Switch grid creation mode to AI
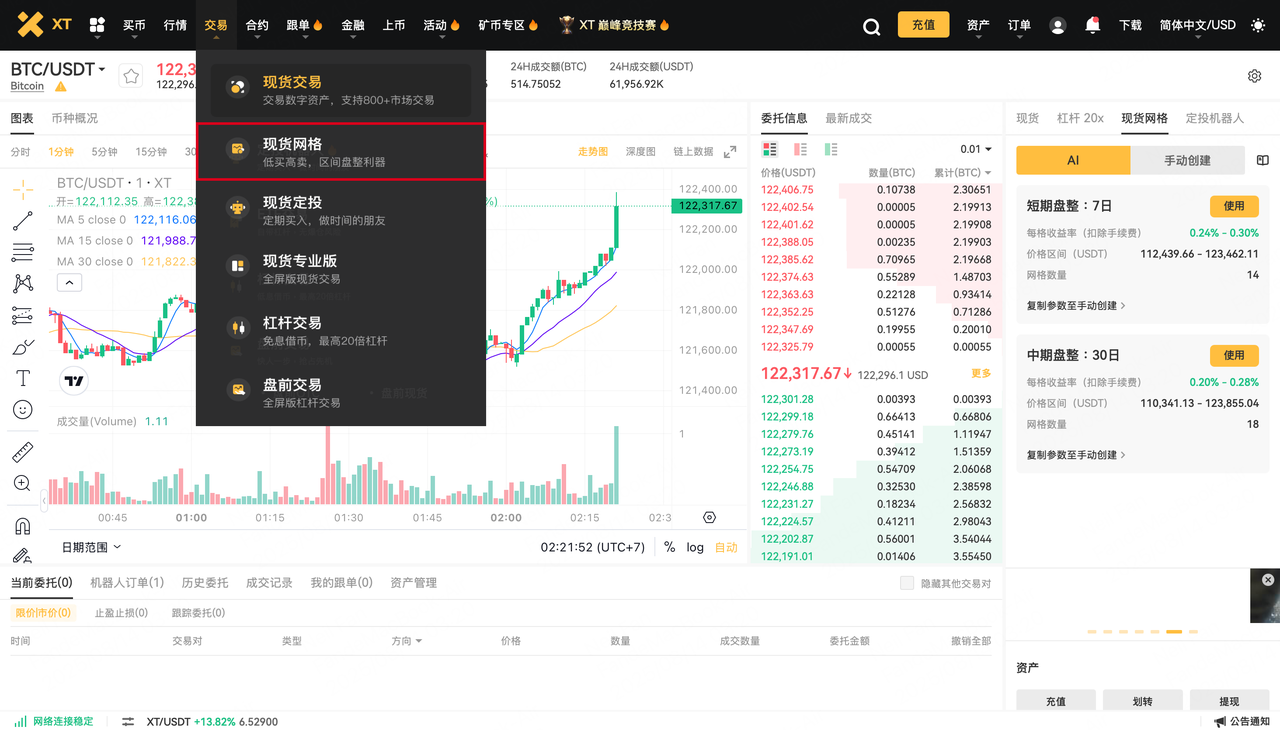The image size is (1280, 730). point(1073,160)
